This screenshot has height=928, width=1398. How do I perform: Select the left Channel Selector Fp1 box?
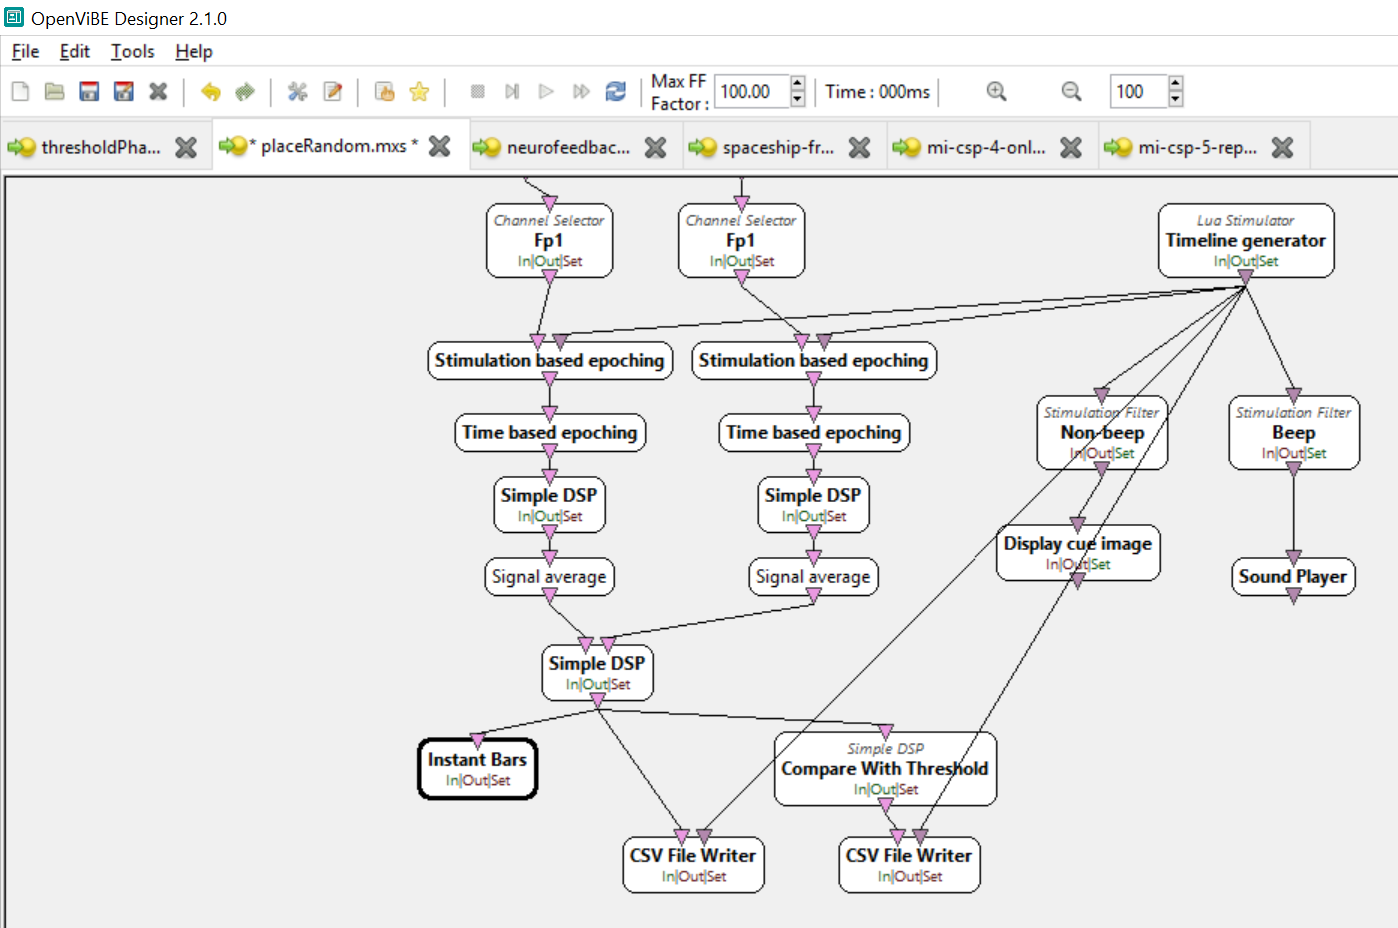(x=549, y=240)
